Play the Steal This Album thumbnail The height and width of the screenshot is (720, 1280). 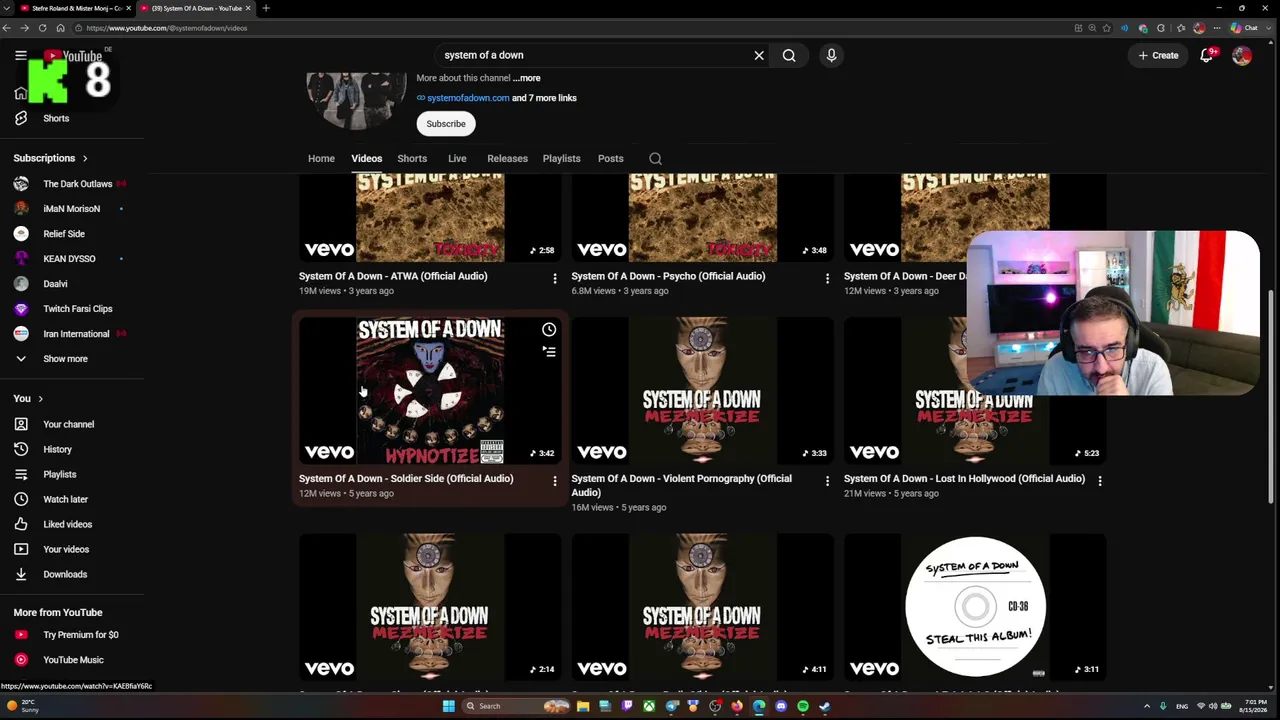(x=975, y=607)
